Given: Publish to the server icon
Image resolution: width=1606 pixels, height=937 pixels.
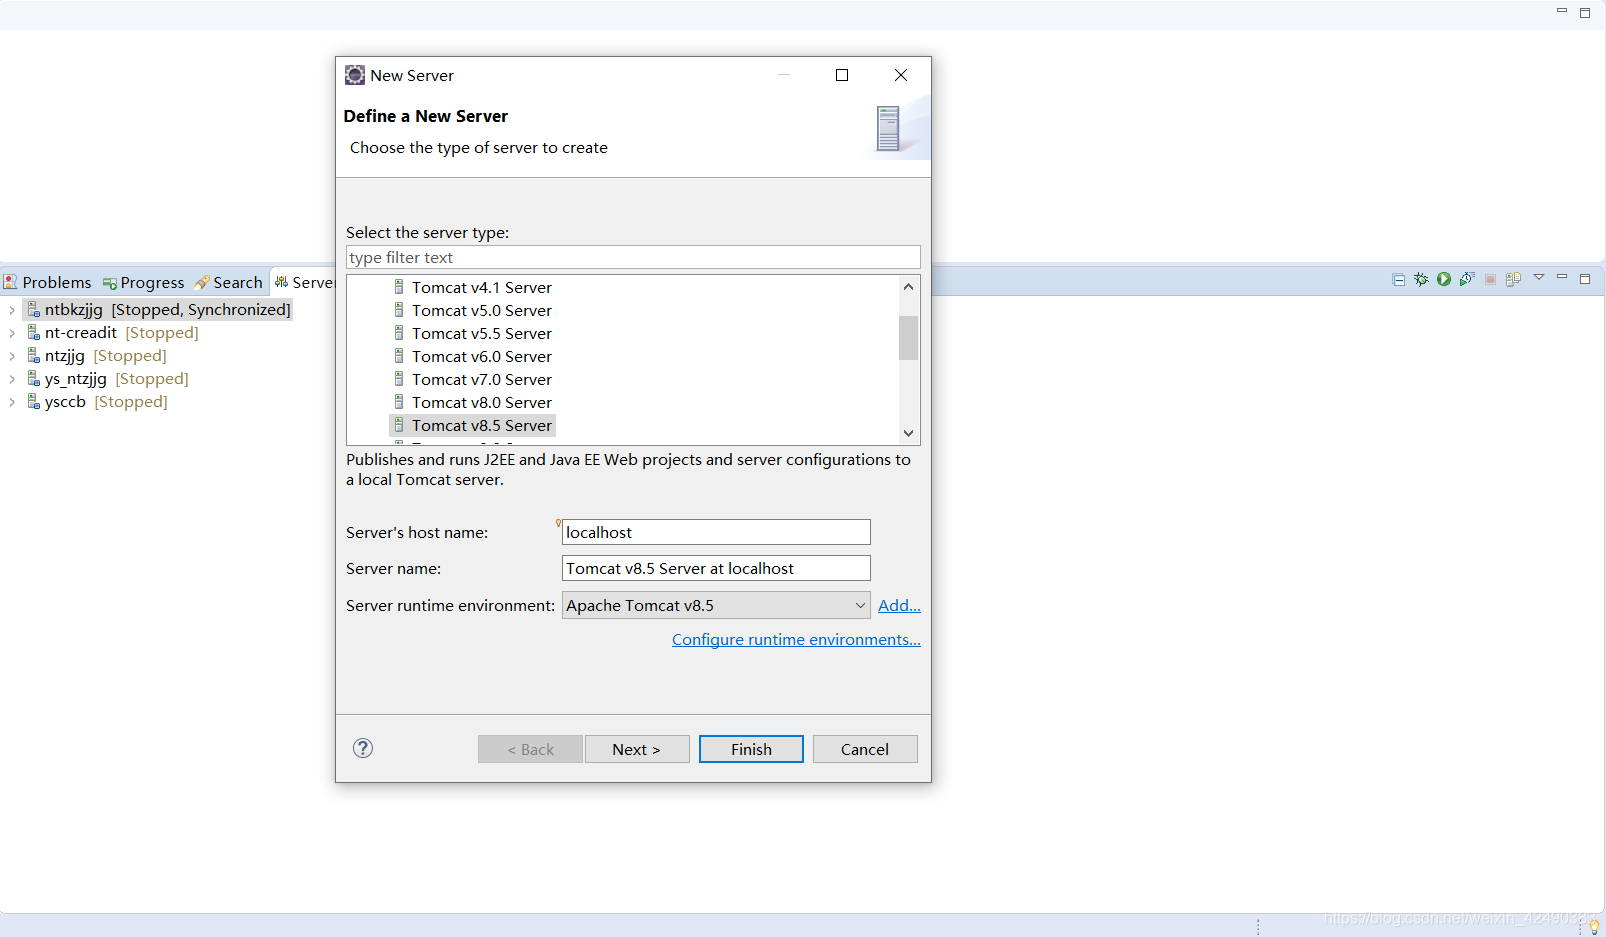Looking at the screenshot, I should pos(1513,280).
